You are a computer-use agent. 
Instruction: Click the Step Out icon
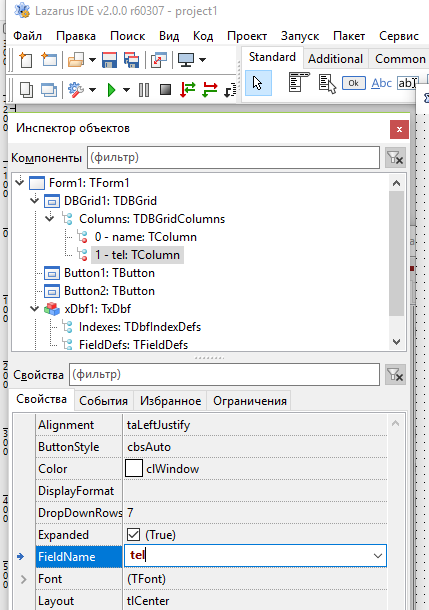(230, 90)
